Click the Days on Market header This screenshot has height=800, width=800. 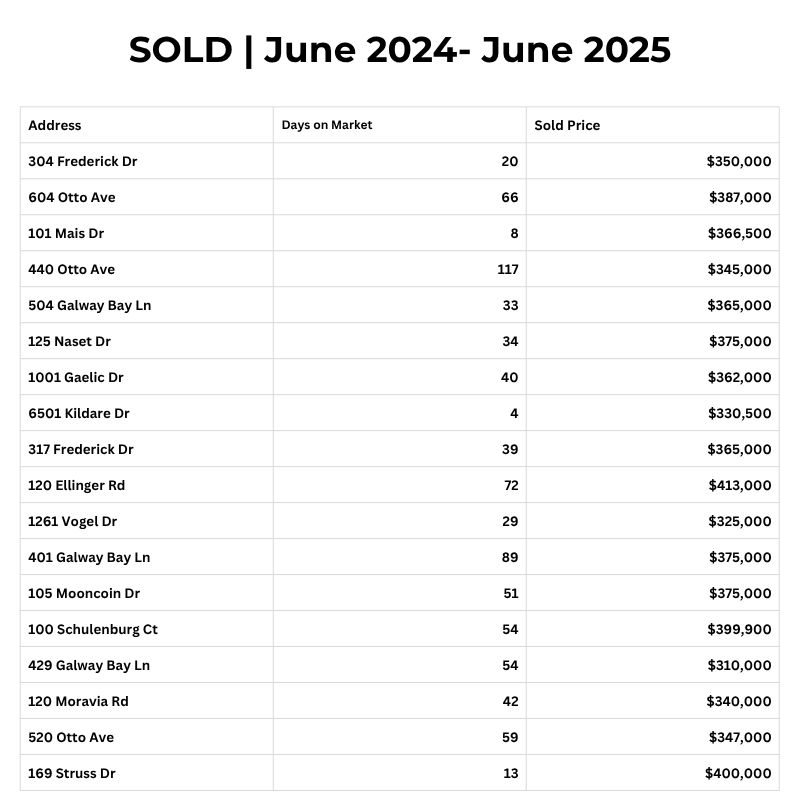coord(327,125)
